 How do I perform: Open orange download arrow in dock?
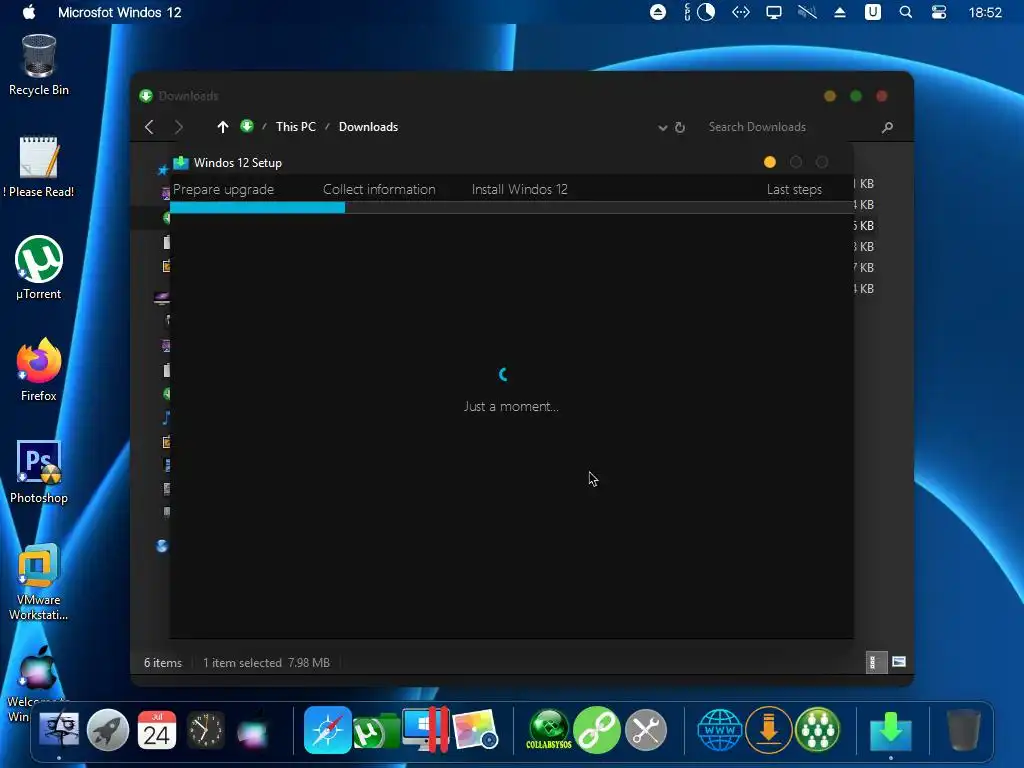coord(769,729)
